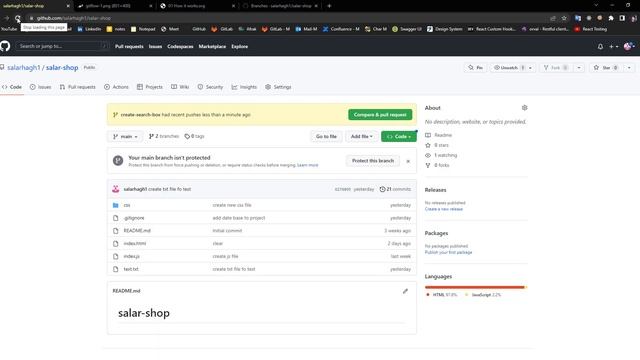Switch to the repository Settings tab
Viewport: 640px width, 360px height.
coord(278,87)
